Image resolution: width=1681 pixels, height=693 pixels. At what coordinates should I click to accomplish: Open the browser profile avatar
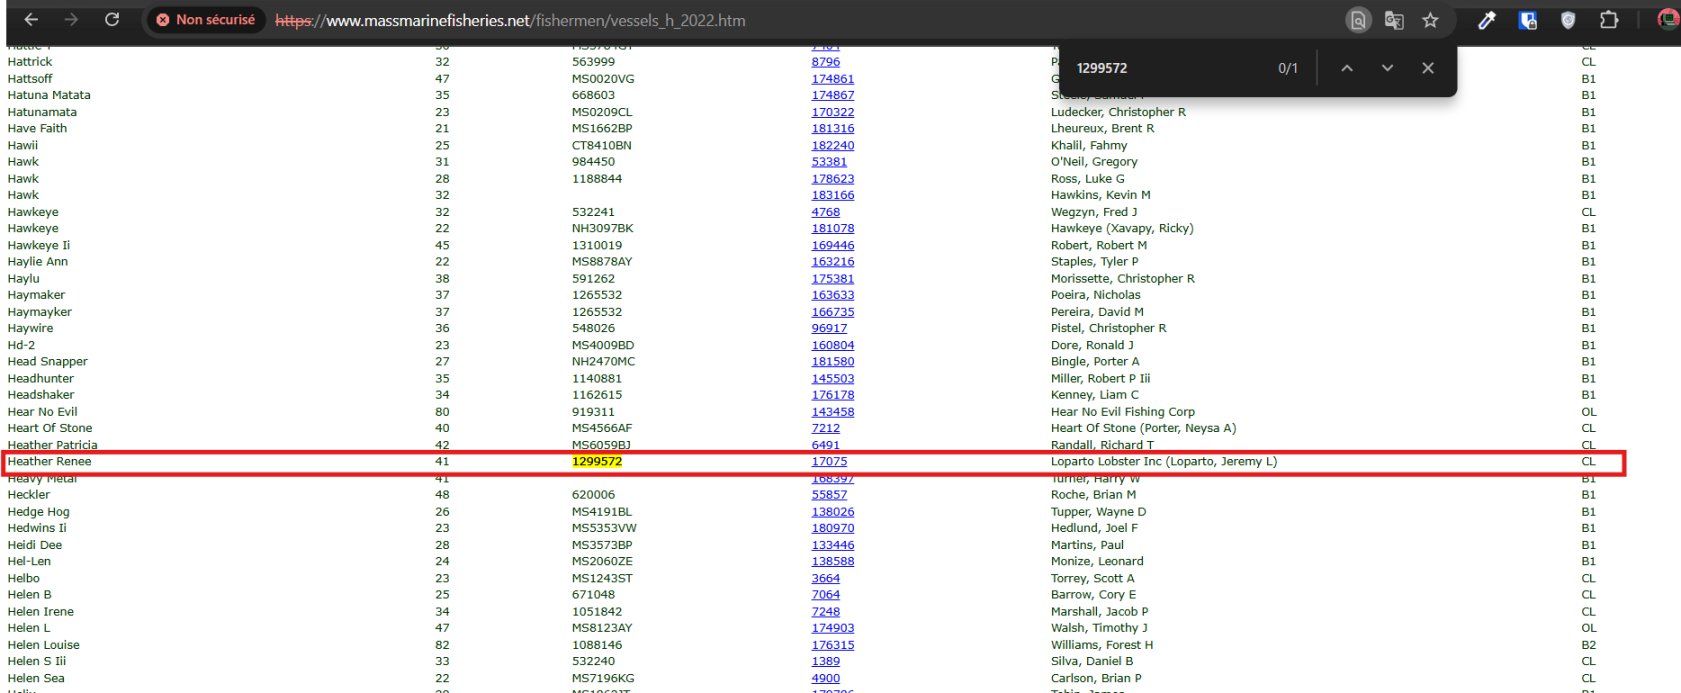[1667, 20]
